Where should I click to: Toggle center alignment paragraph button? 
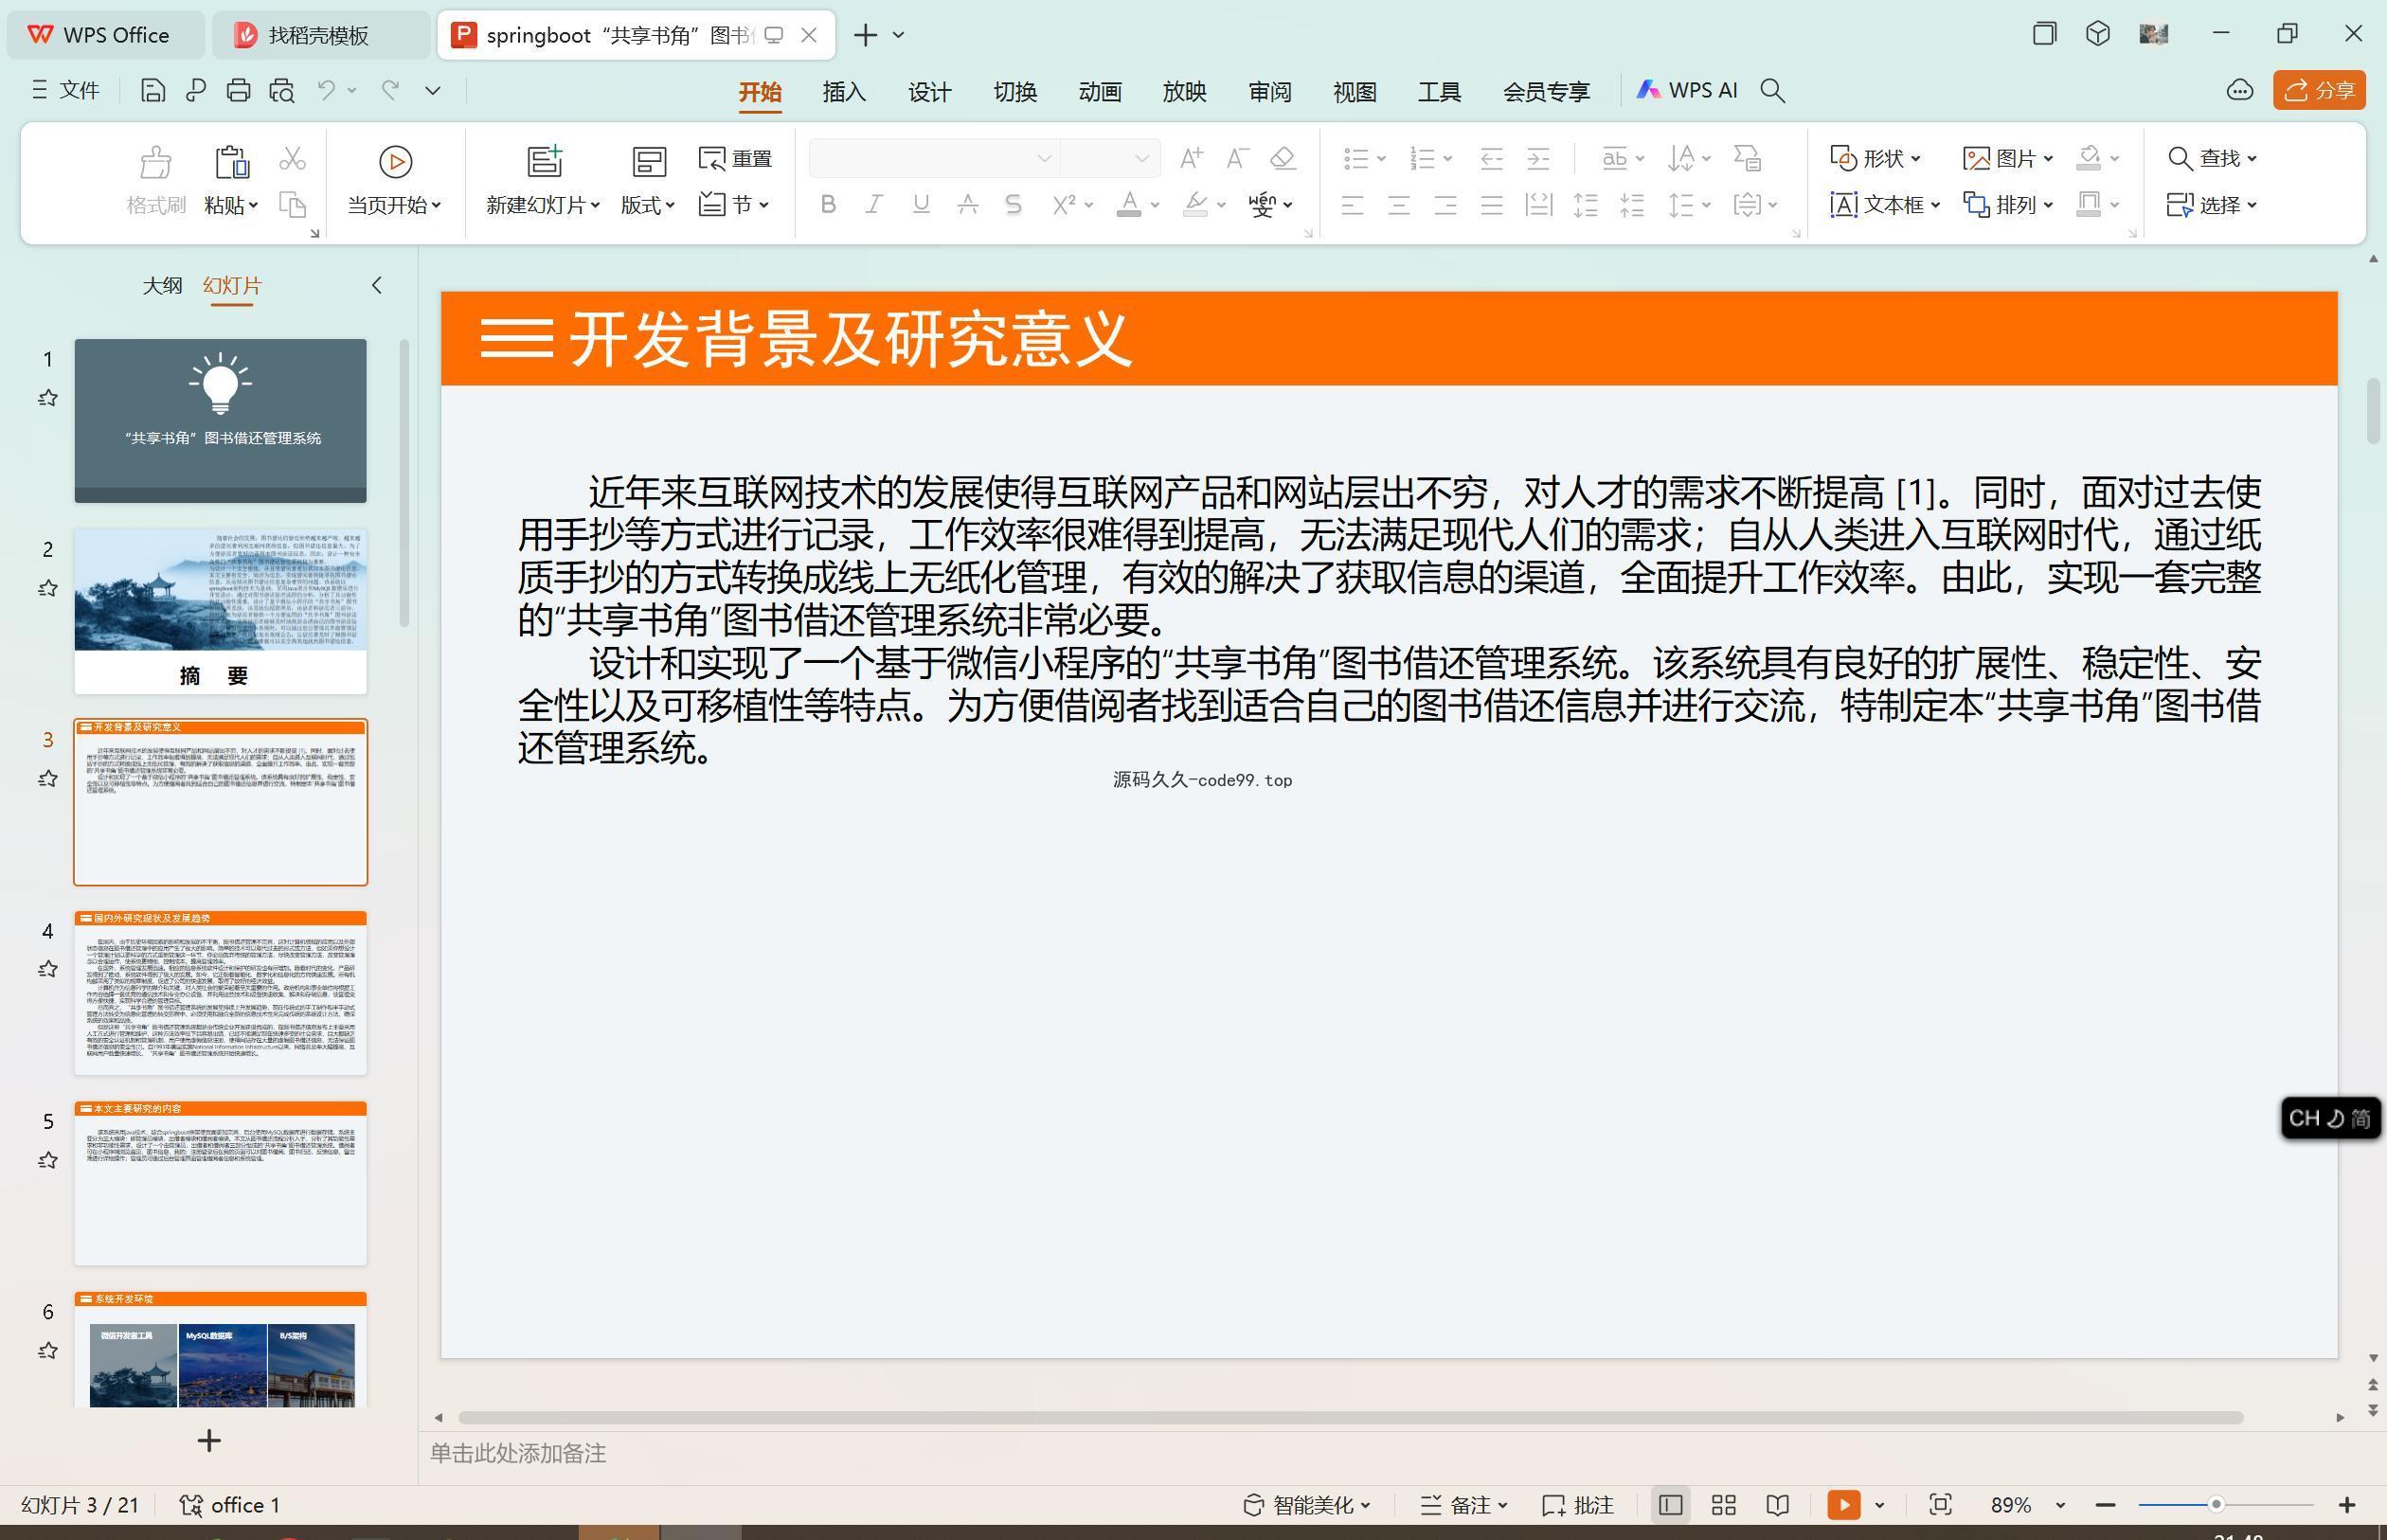pos(1399,205)
